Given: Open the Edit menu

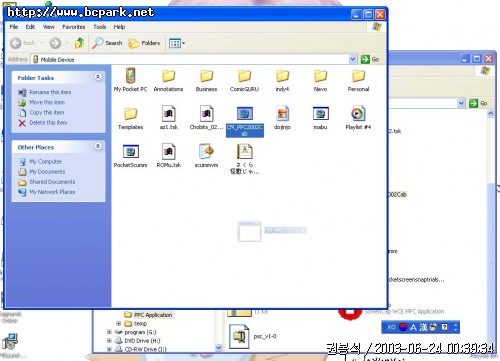Looking at the screenshot, I should click(30, 27).
